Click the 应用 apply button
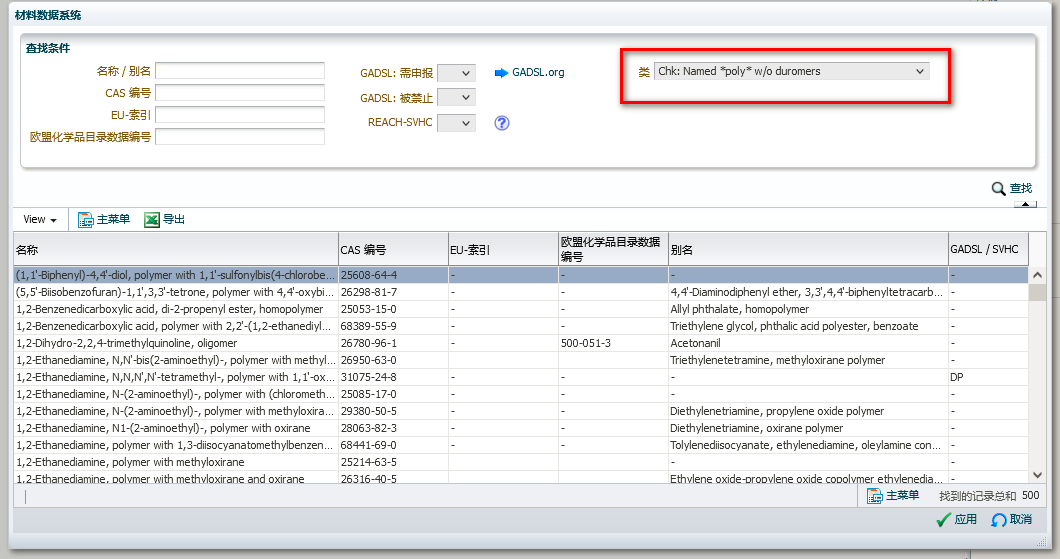The image size is (1060, 559). (x=965, y=519)
